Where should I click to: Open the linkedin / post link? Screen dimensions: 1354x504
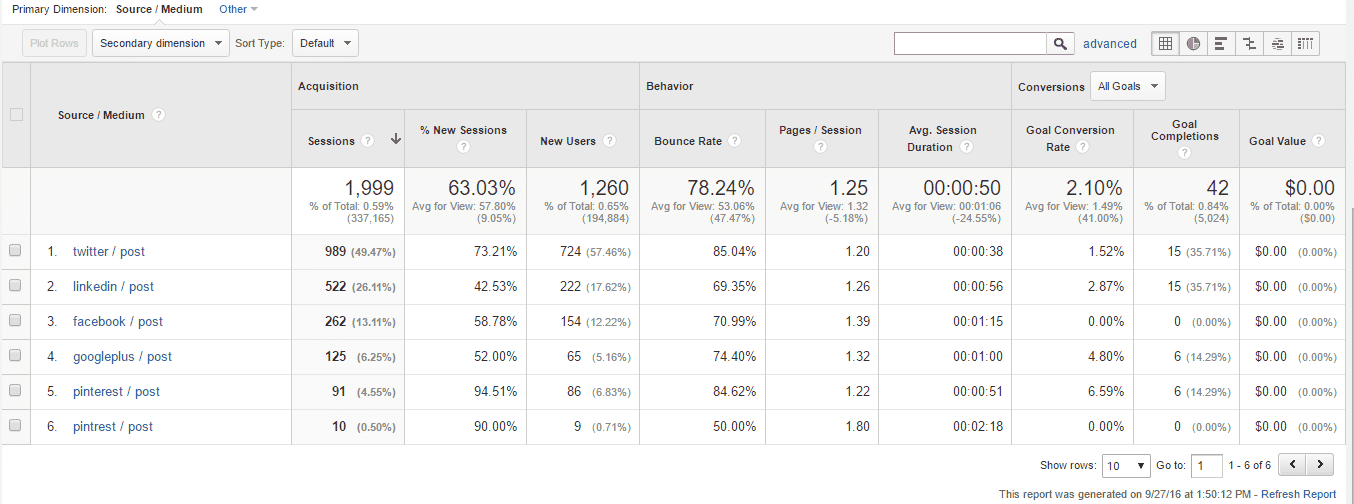(x=113, y=286)
